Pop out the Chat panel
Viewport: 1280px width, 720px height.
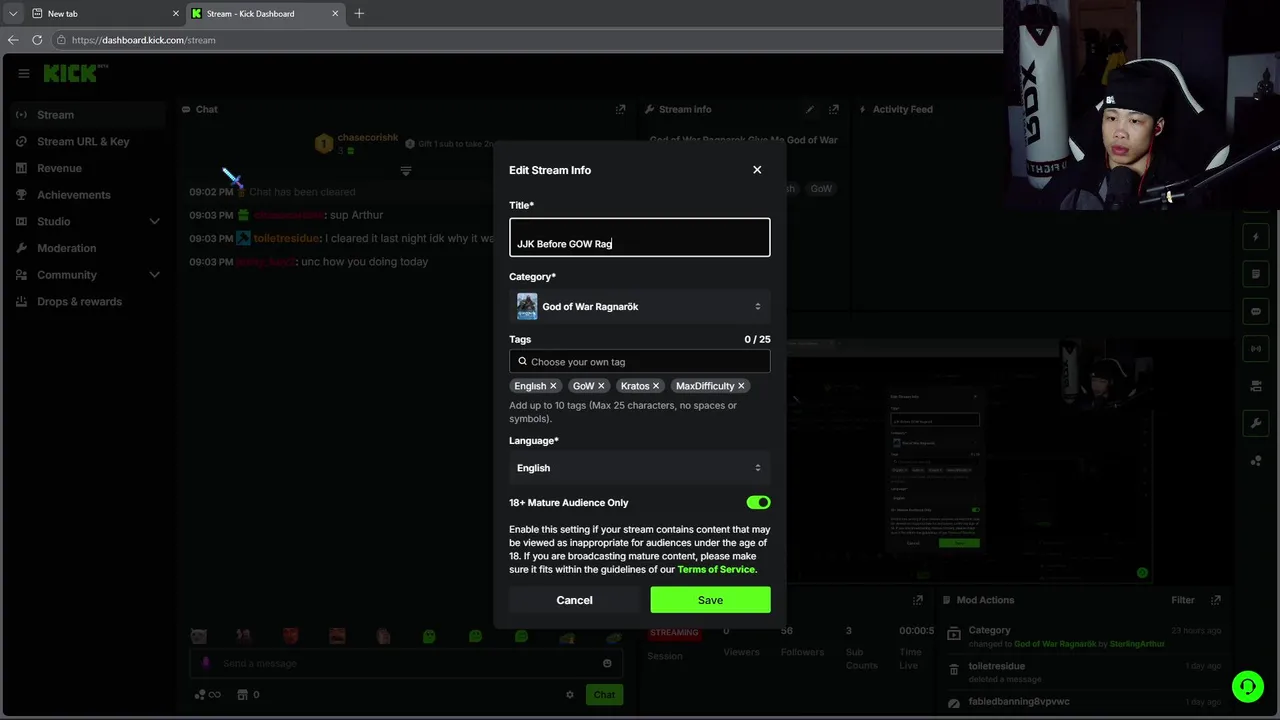(x=620, y=109)
